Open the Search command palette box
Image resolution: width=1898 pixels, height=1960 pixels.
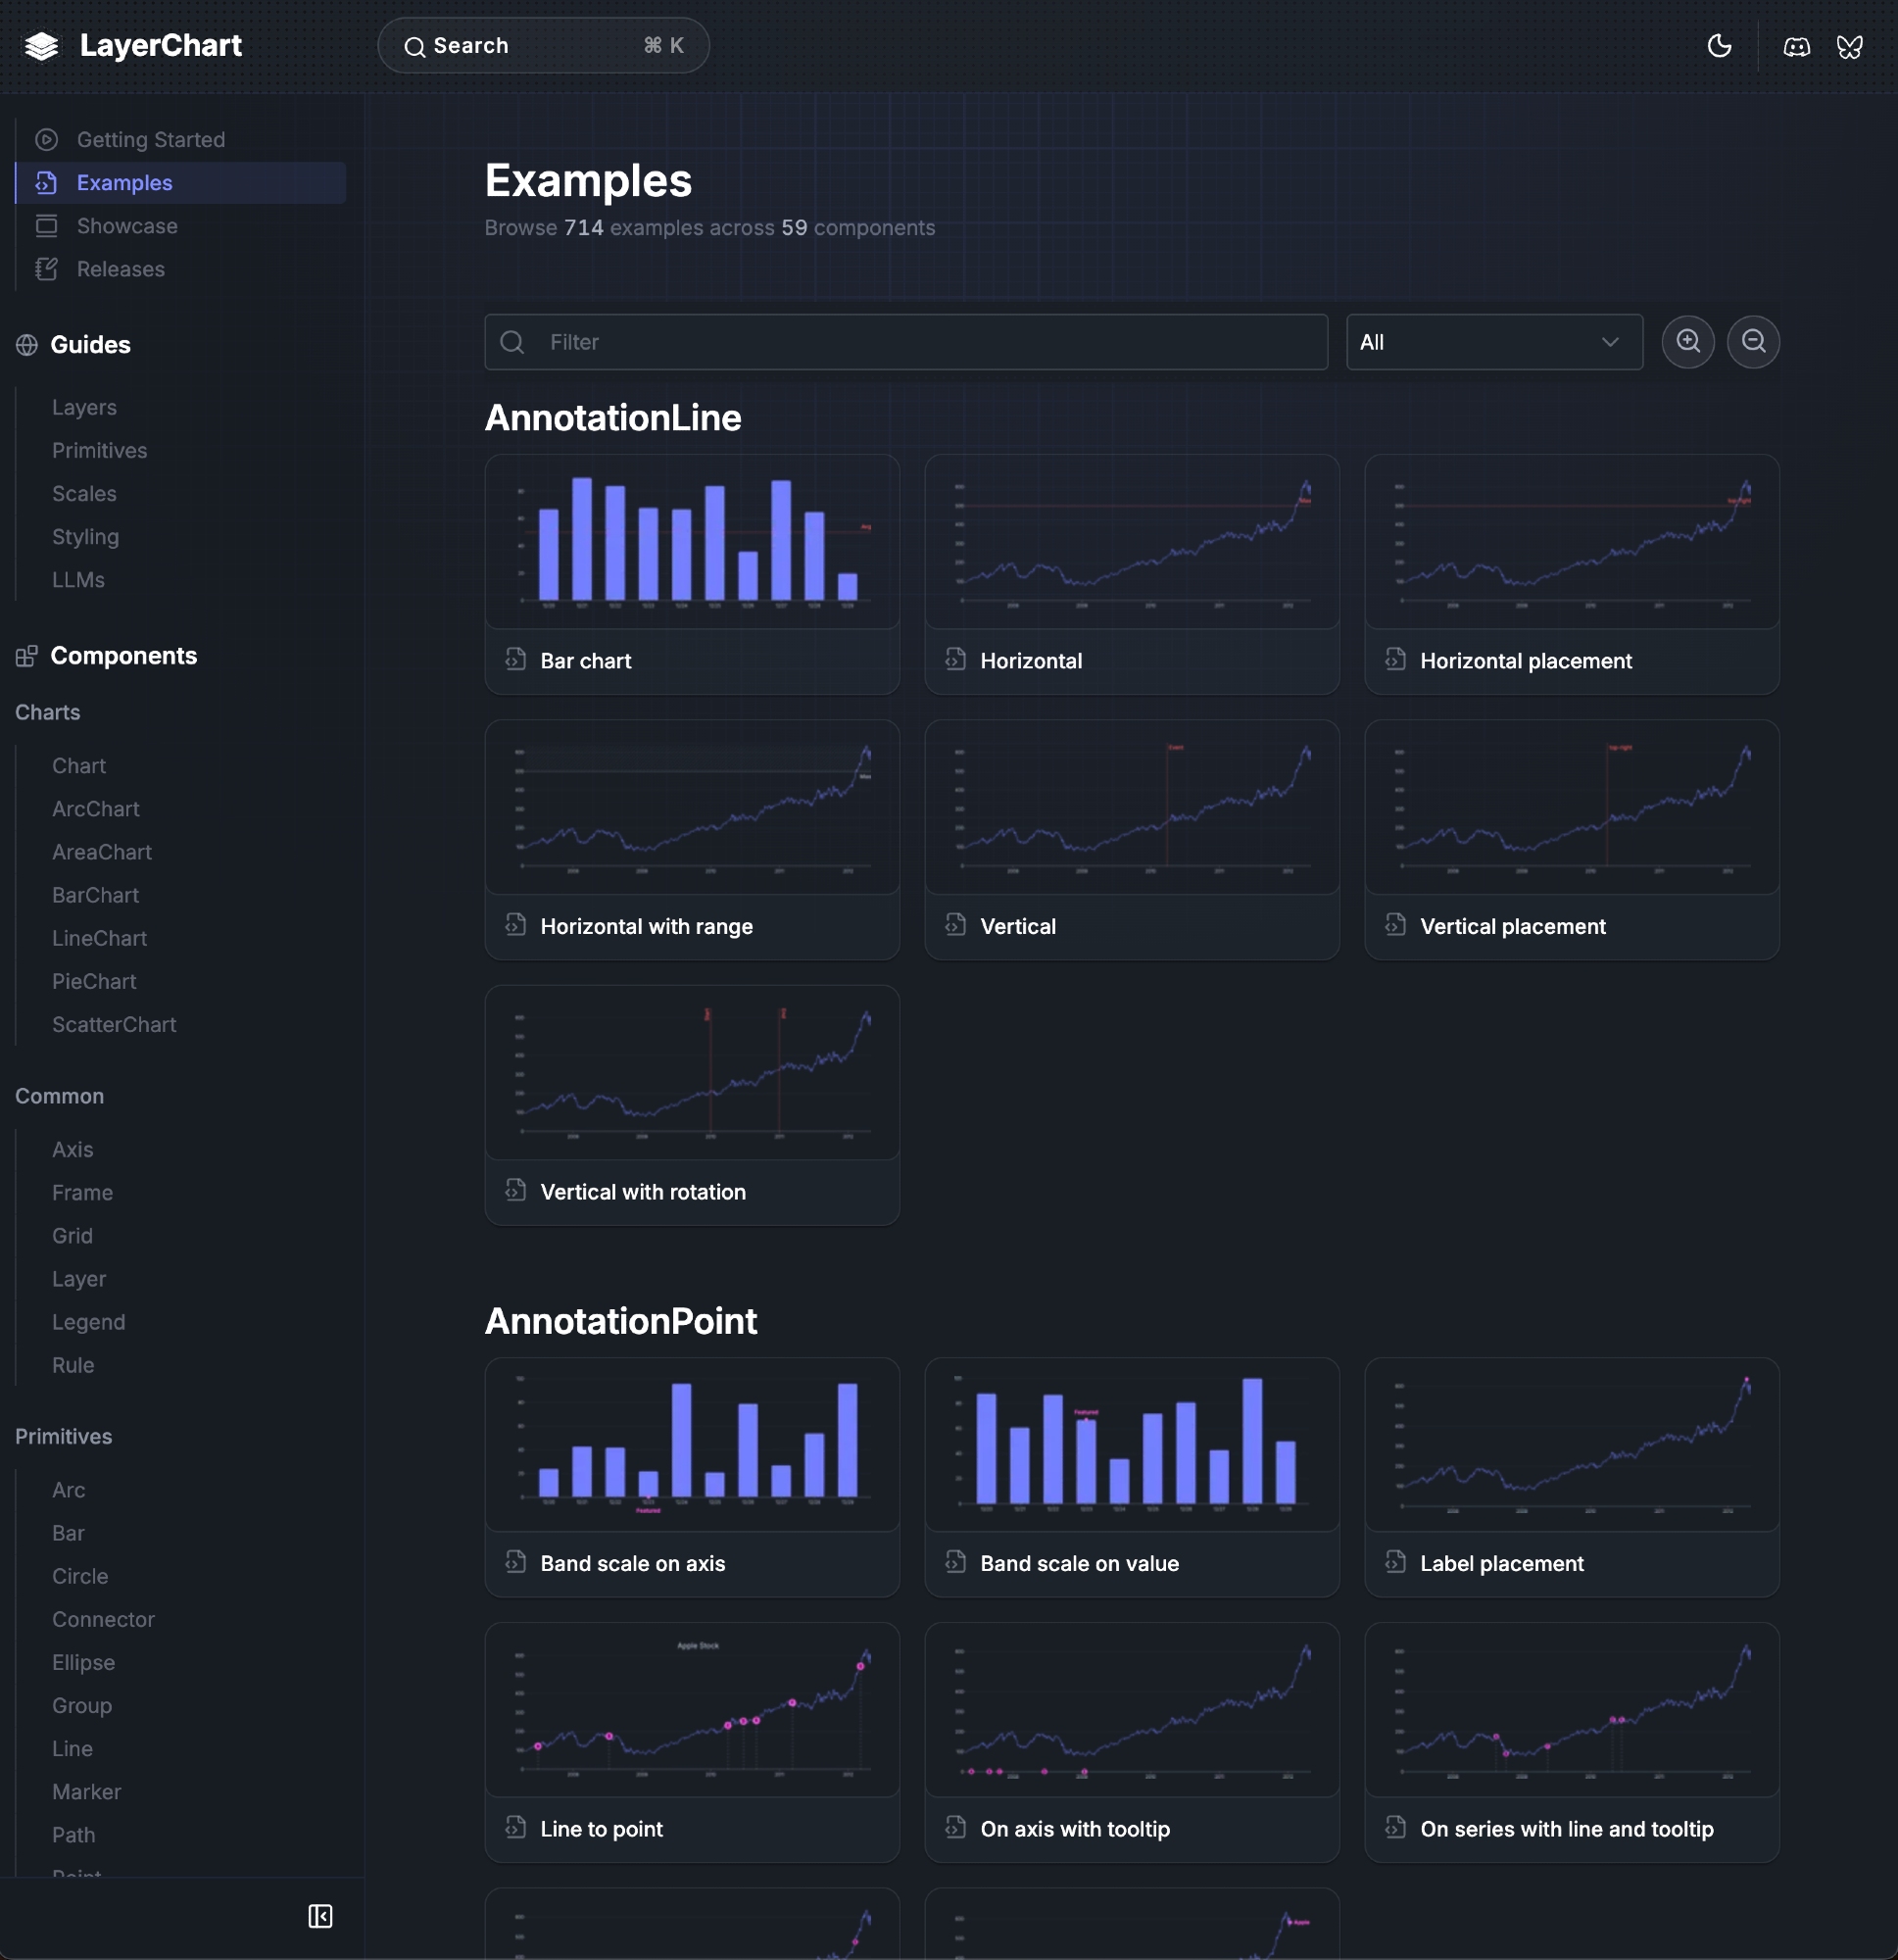point(543,46)
